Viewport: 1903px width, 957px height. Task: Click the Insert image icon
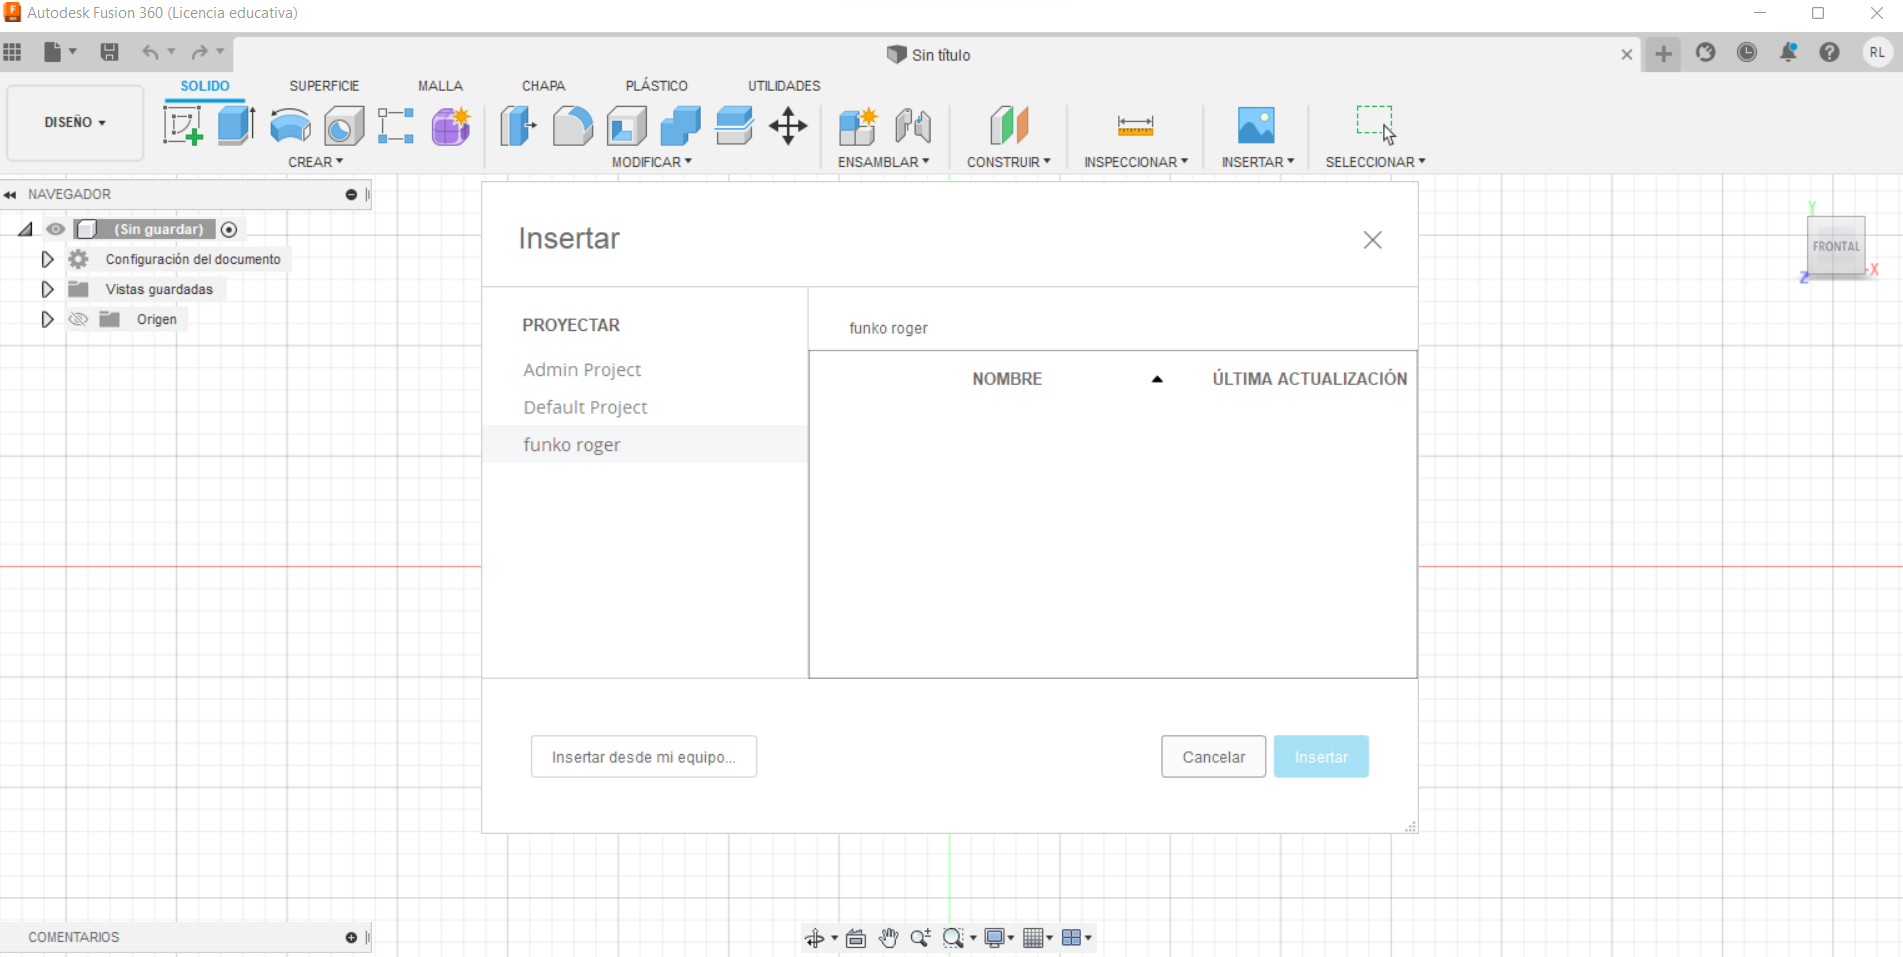tap(1256, 126)
